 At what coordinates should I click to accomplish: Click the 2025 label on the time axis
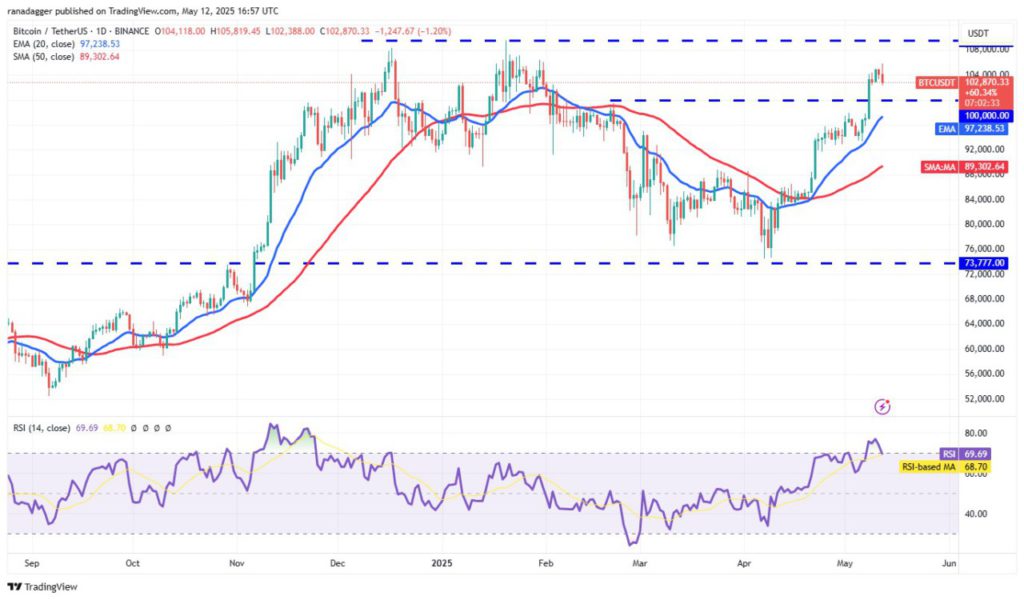click(441, 563)
